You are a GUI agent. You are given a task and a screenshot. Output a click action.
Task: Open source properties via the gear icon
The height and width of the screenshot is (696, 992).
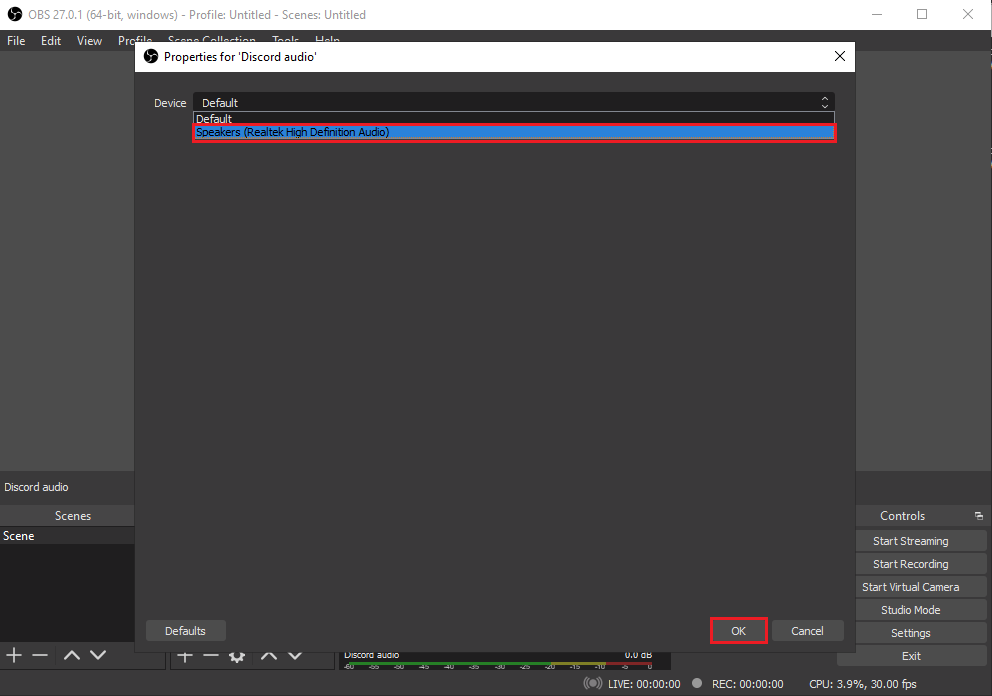[237, 657]
